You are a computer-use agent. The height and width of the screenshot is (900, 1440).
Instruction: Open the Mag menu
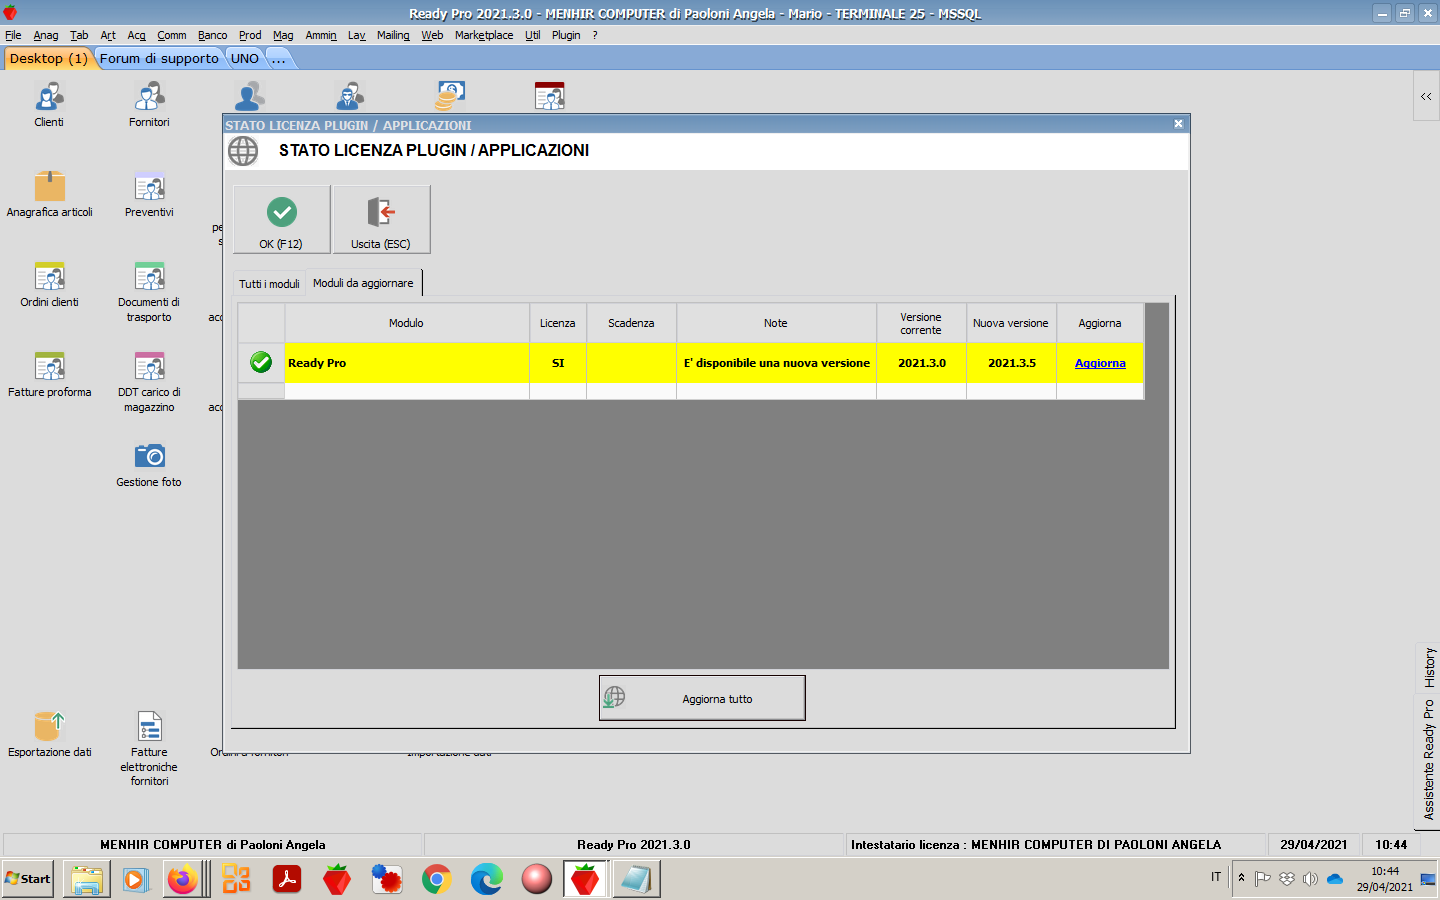(x=283, y=35)
